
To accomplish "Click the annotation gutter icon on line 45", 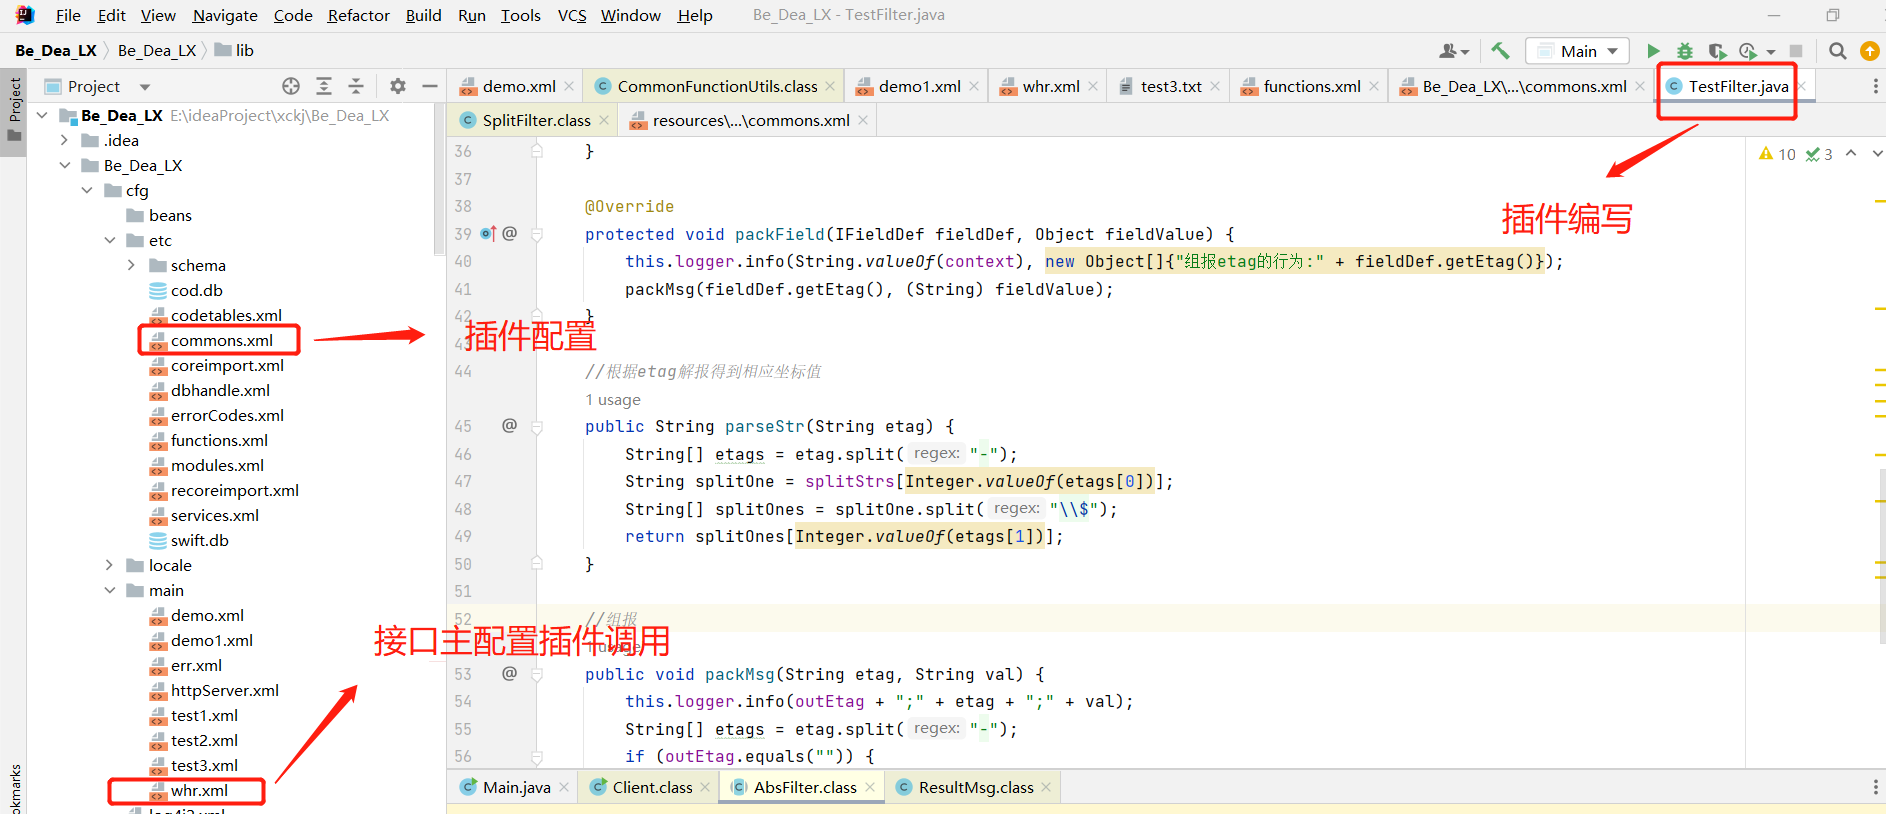I will point(509,426).
